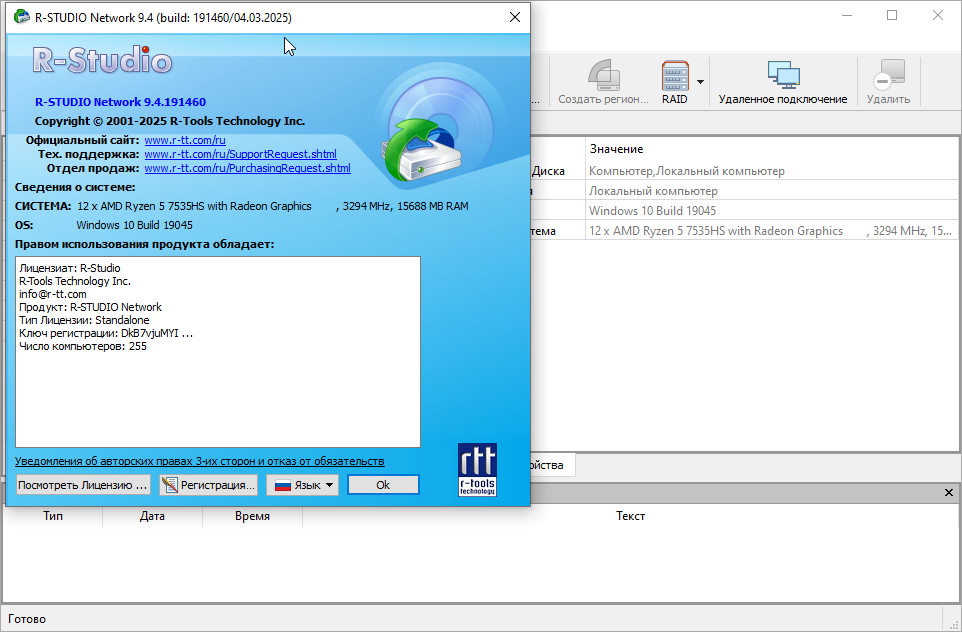Click the Тип Лицензии: Standalone line
This screenshot has width=962, height=632.
point(84,320)
